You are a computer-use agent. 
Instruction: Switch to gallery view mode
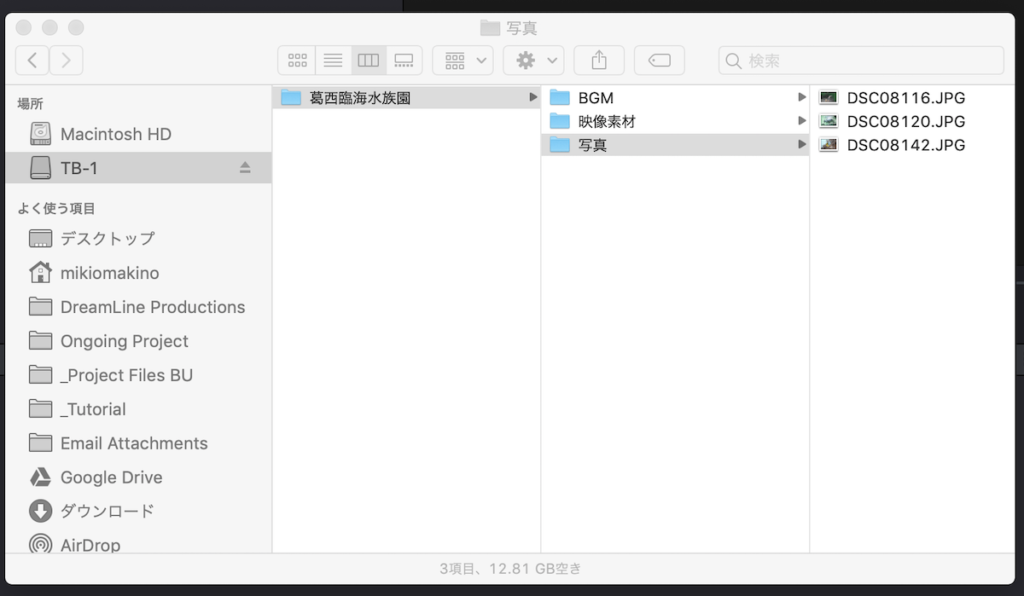point(404,60)
